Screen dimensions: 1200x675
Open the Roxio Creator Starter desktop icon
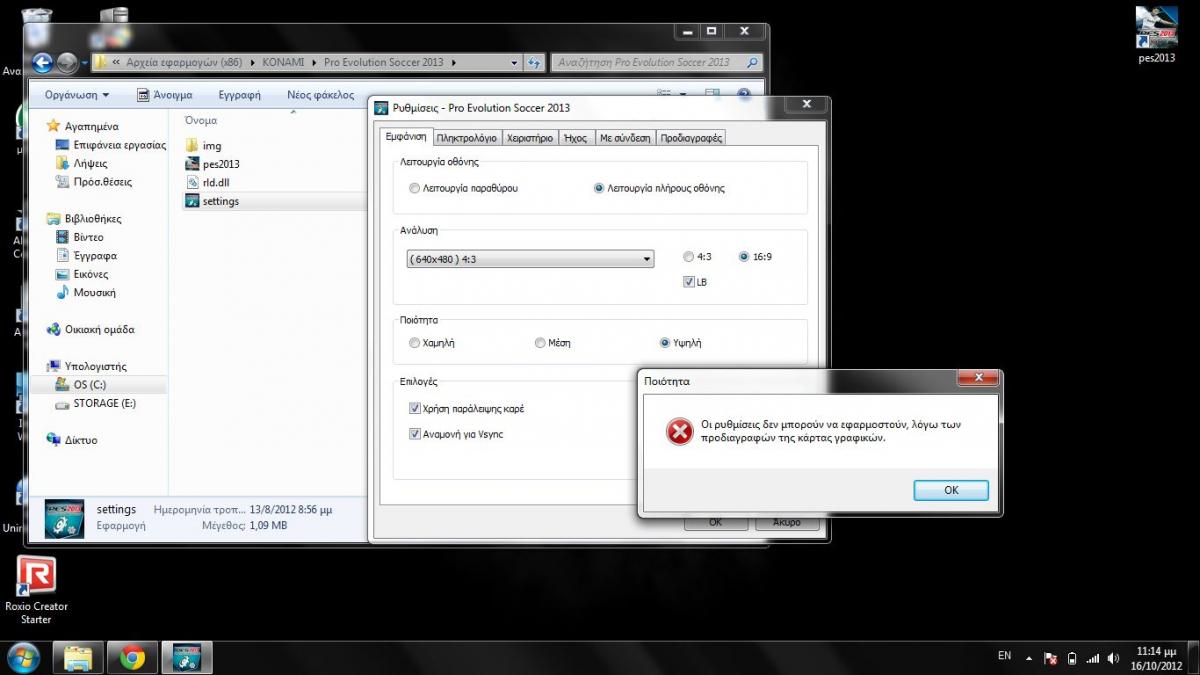tap(36, 591)
